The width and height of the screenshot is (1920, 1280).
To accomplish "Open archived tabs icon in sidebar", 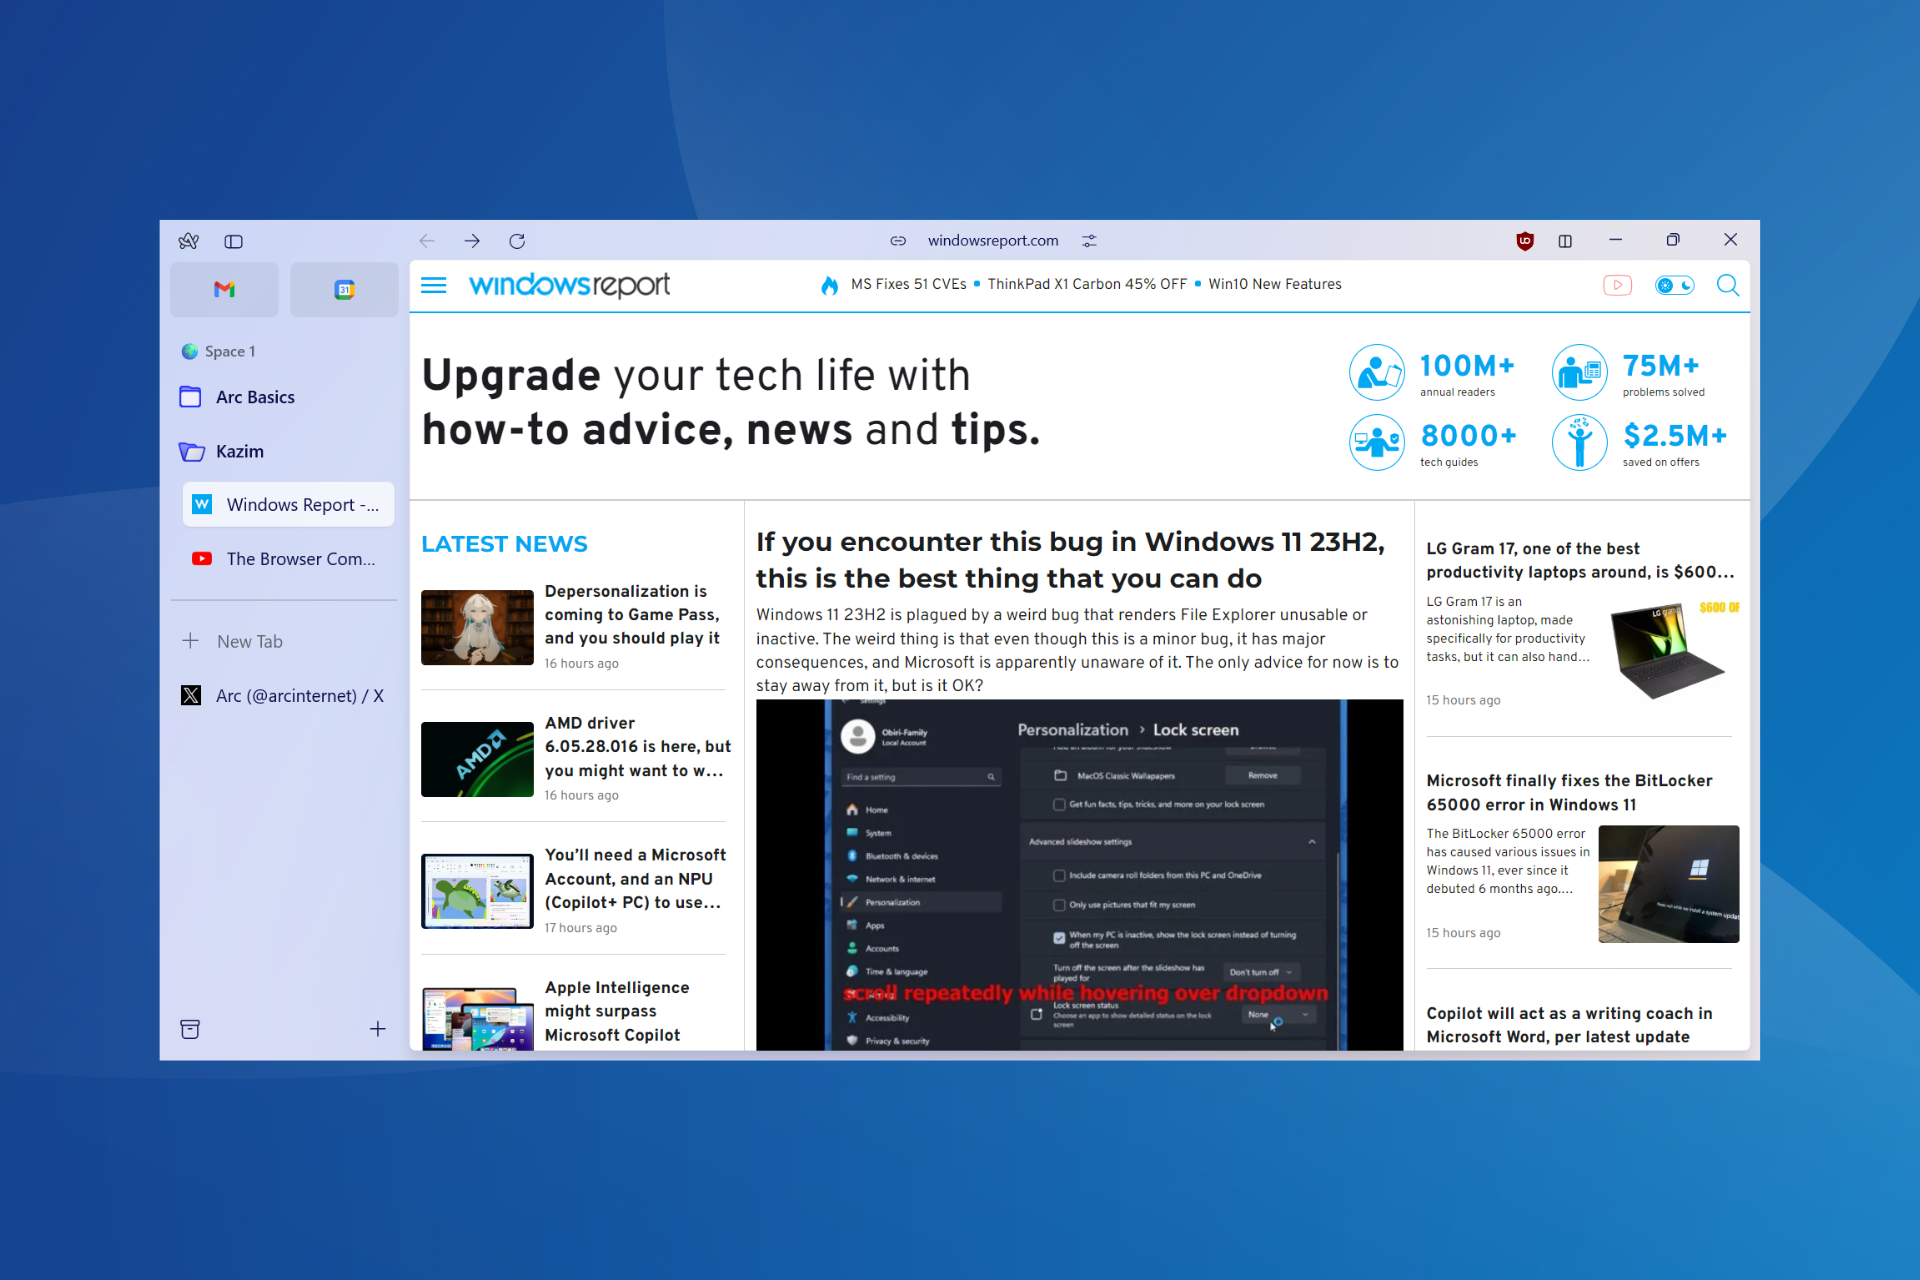I will (190, 1029).
